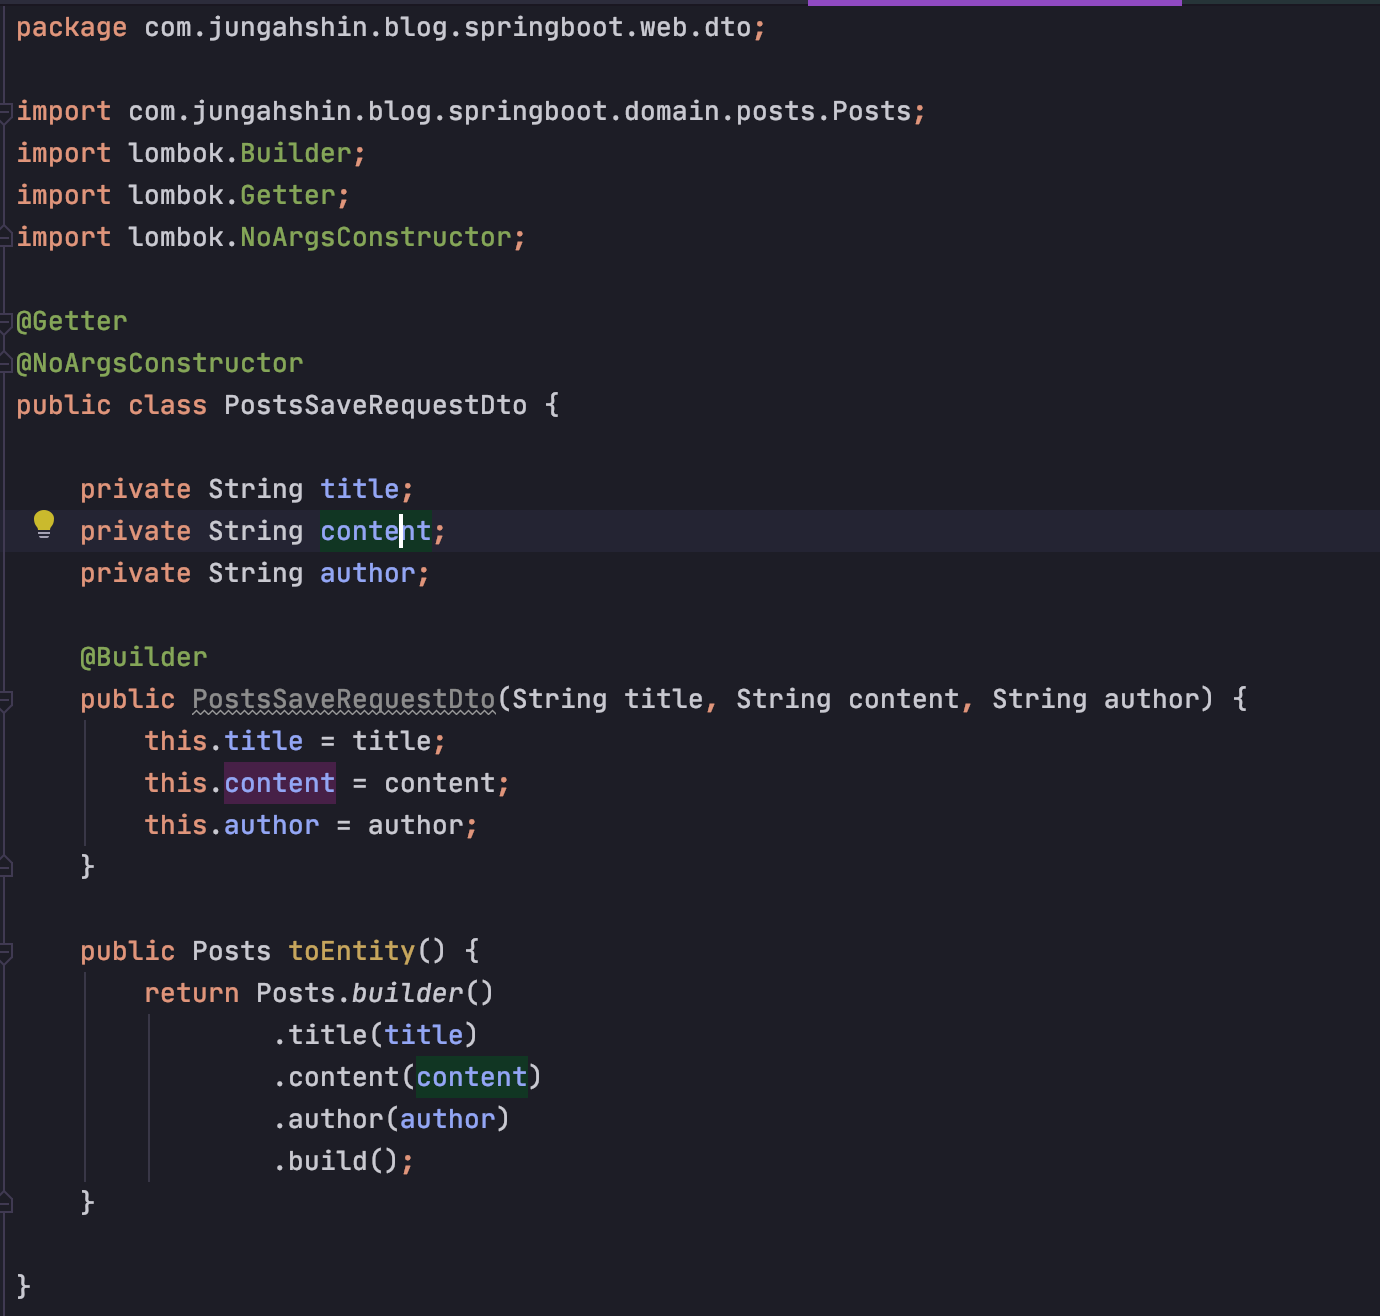Image resolution: width=1380 pixels, height=1316 pixels.
Task: Click the @NoArgsConstructor annotation
Action: pyautogui.click(x=160, y=363)
